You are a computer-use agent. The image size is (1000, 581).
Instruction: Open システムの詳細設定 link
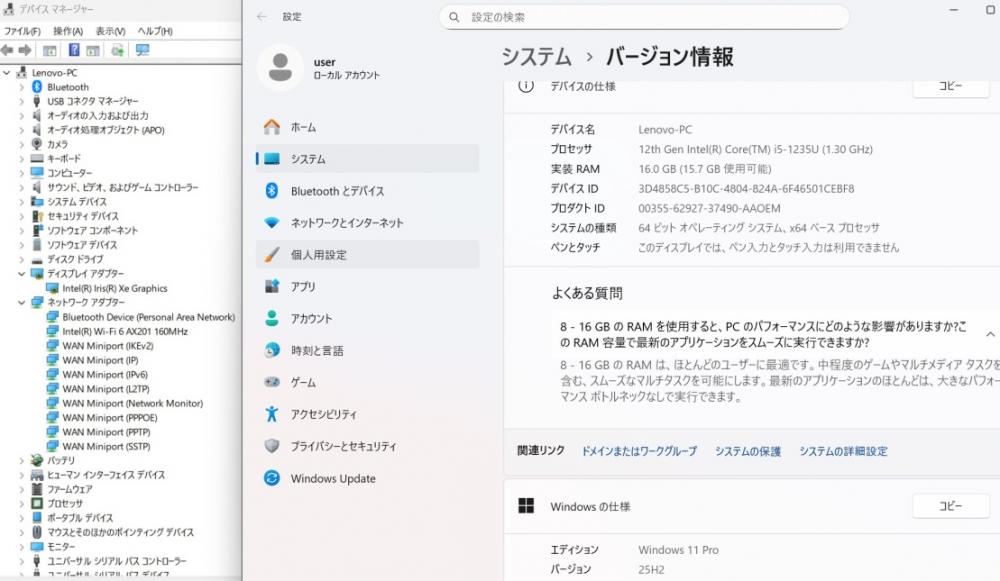[x=843, y=451]
